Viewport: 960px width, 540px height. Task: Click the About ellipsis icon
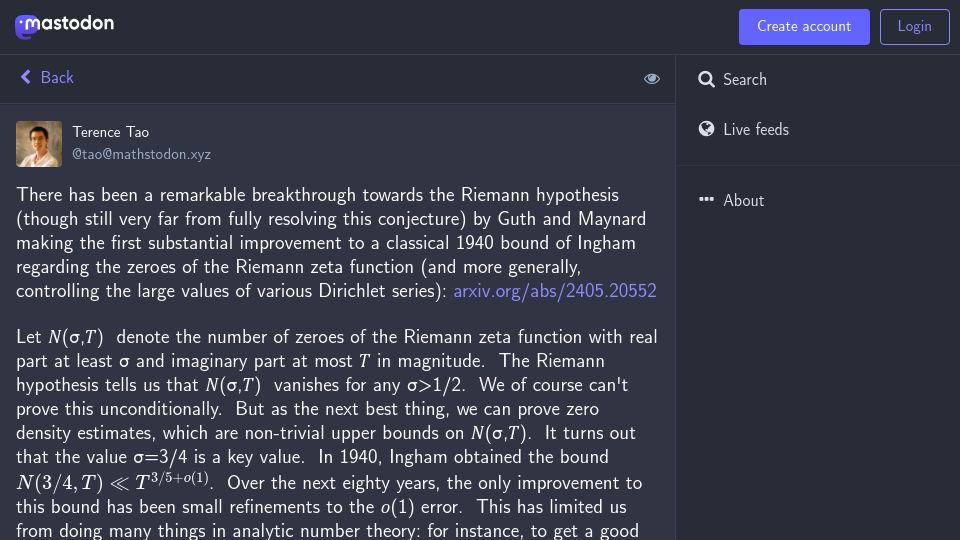706,200
